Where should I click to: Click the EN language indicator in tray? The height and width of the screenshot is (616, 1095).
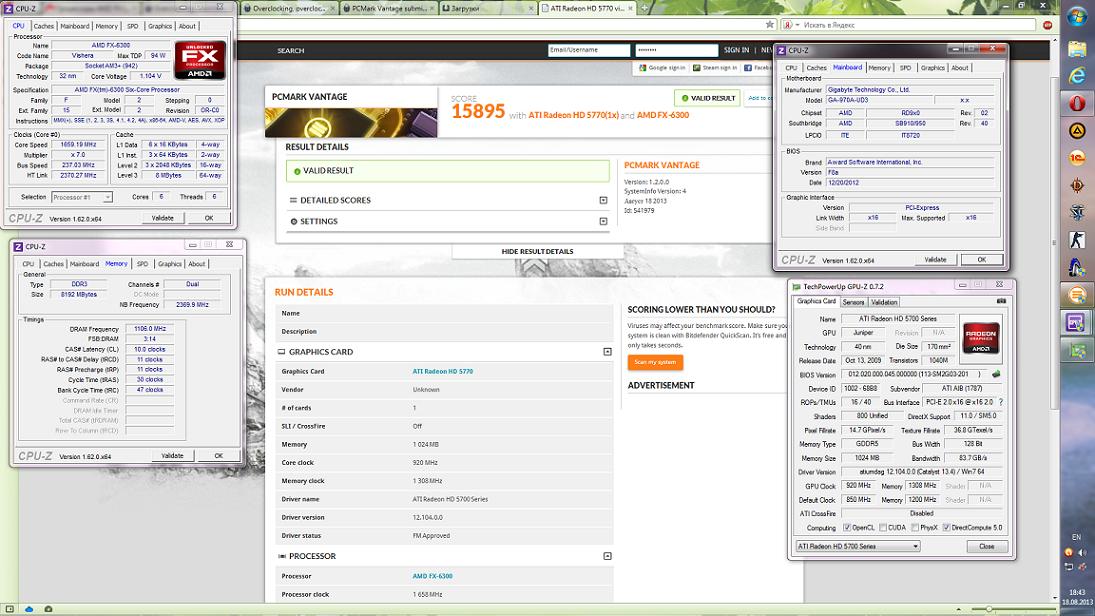[x=1075, y=537]
